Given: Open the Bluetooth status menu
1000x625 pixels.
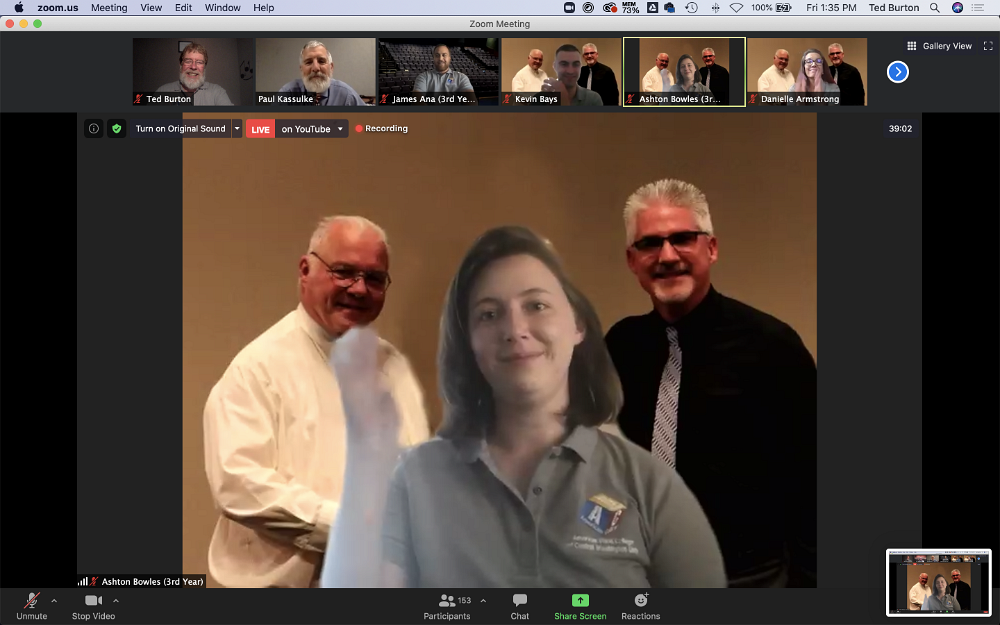Looking at the screenshot, I should click(x=716, y=8).
